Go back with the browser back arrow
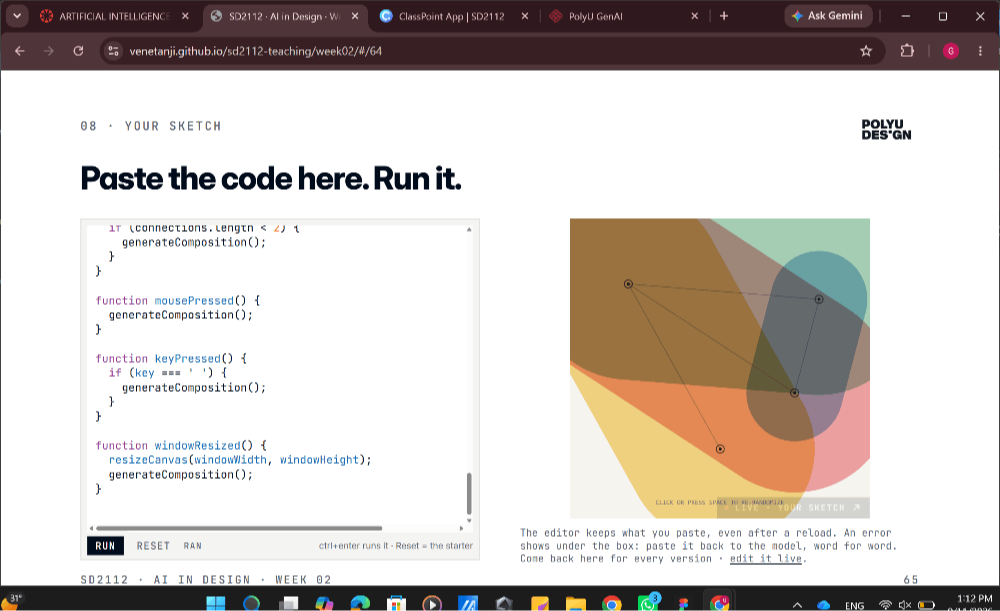 pyautogui.click(x=20, y=51)
